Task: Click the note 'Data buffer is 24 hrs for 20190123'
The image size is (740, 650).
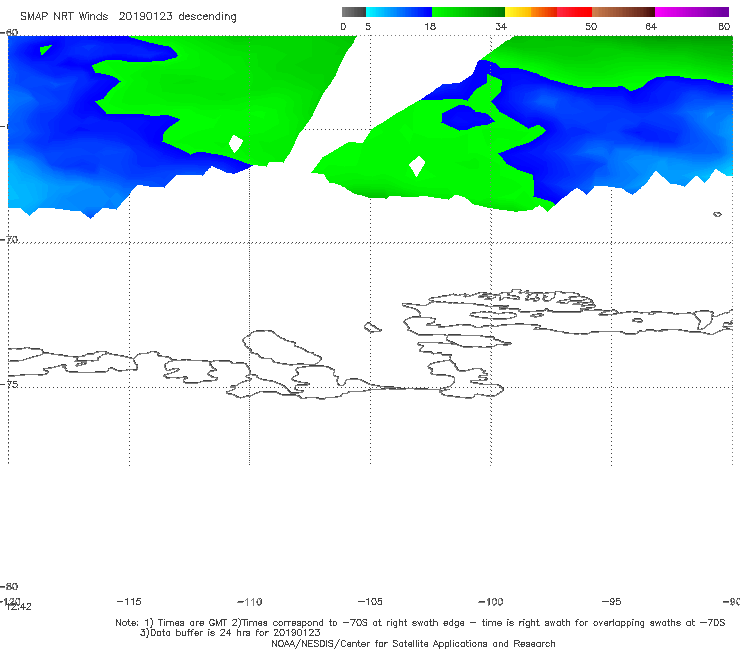Action: (230, 633)
